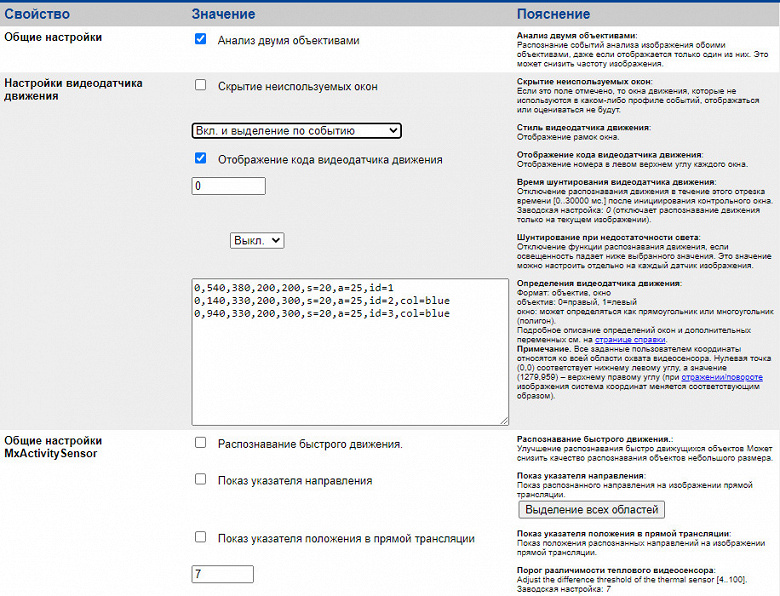Enable Скрытие неиспользуемых окон checkbox
780x596 pixels.
200,85
